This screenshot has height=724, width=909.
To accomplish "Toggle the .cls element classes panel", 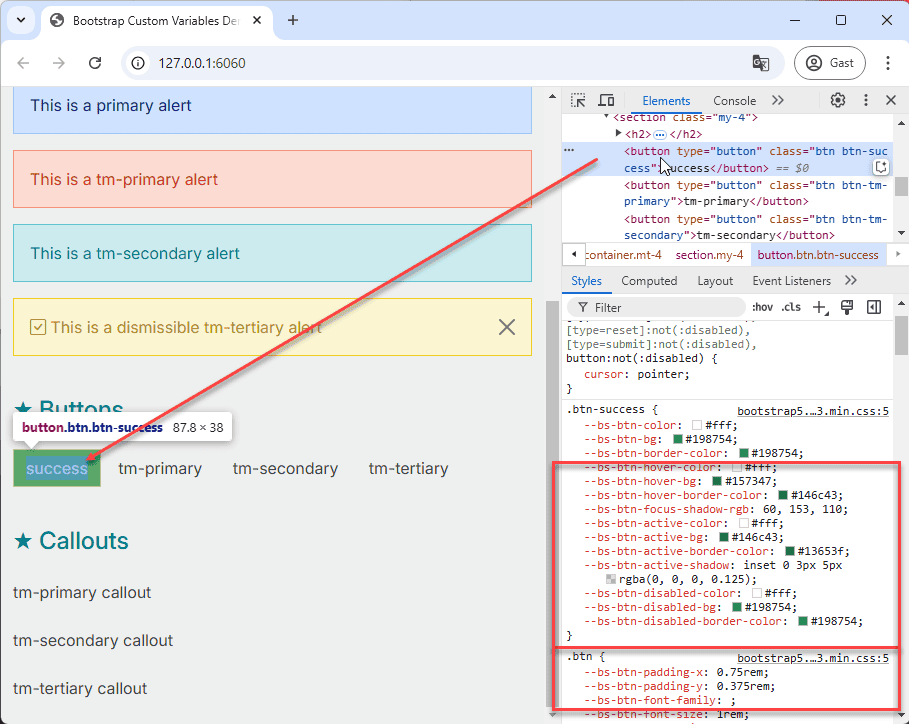I will tap(791, 307).
